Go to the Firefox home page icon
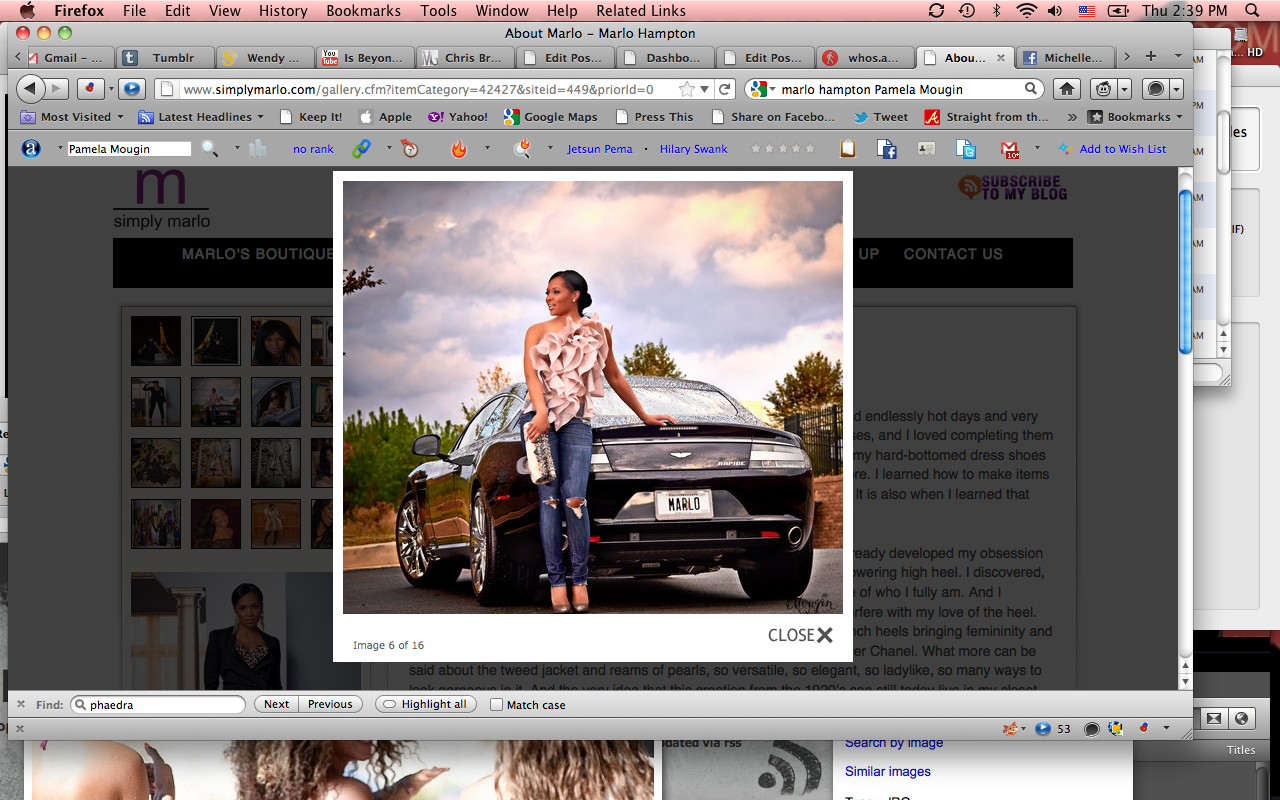 [x=1067, y=89]
